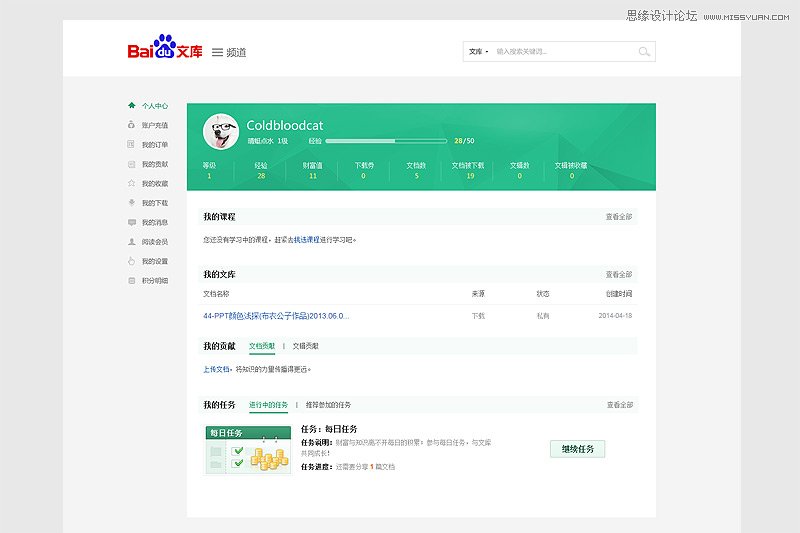The width and height of the screenshot is (800, 533).
Task: Click the 28/50 experience value
Action: click(x=464, y=141)
